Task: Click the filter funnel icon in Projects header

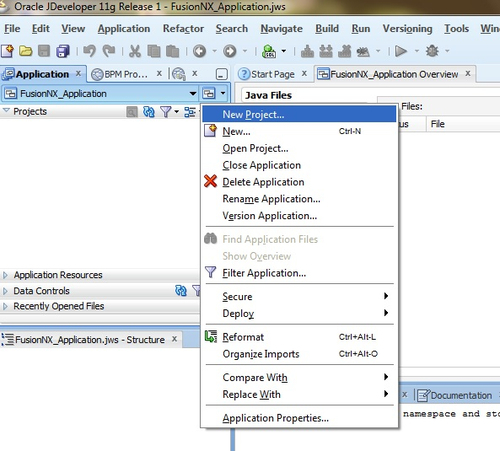Action: (x=165, y=112)
